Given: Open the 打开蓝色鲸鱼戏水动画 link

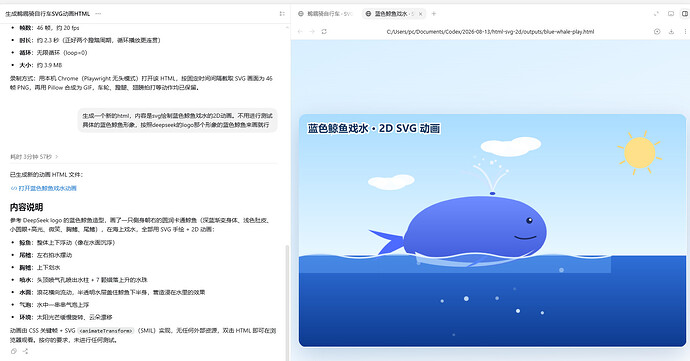Looking at the screenshot, I should [x=44, y=188].
